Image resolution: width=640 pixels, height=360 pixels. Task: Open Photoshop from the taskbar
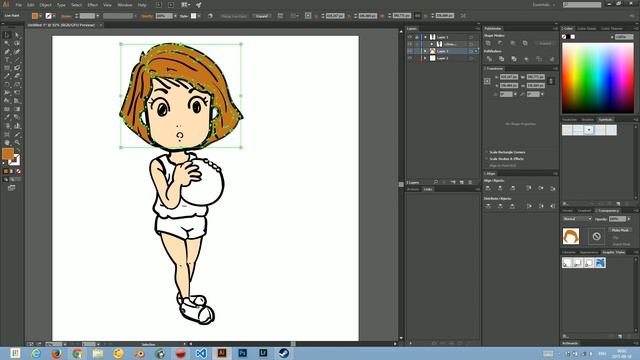[x=242, y=353]
